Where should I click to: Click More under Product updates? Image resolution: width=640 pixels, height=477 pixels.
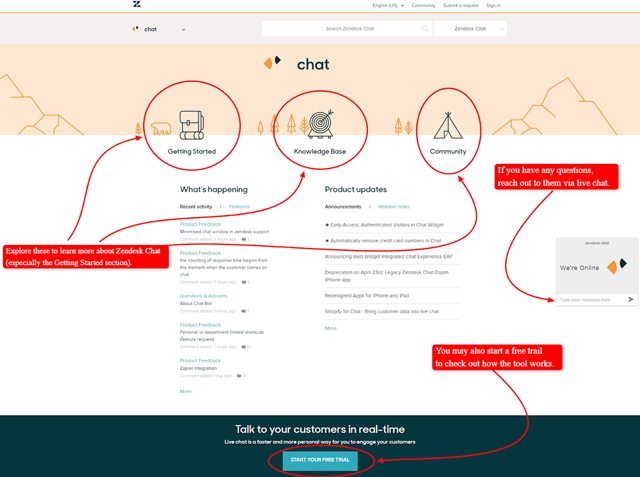[331, 328]
